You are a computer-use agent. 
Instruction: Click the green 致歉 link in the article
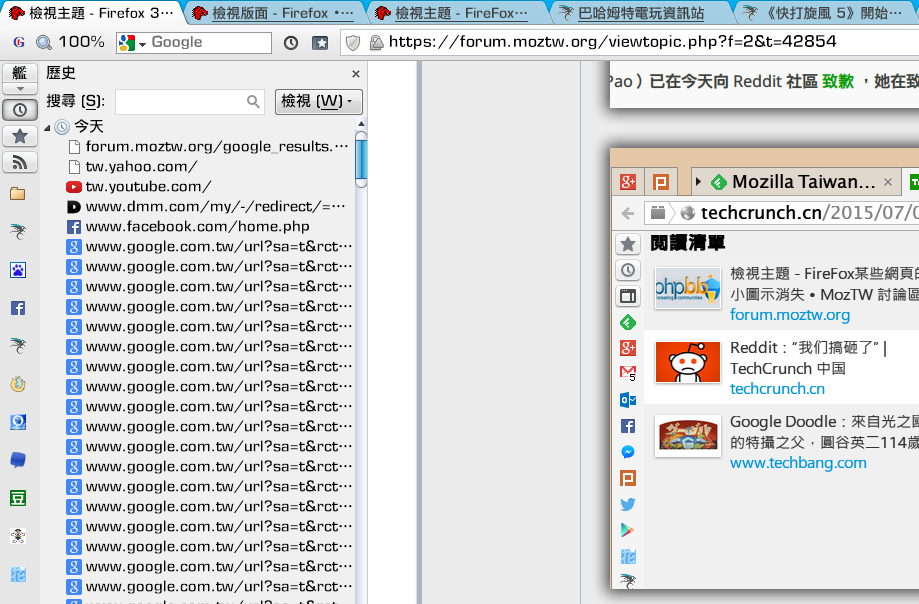point(838,82)
